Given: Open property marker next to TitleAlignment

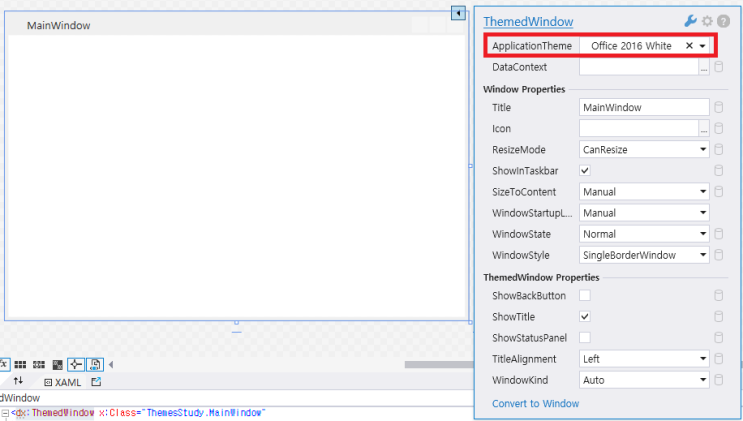Looking at the screenshot, I should (x=718, y=359).
